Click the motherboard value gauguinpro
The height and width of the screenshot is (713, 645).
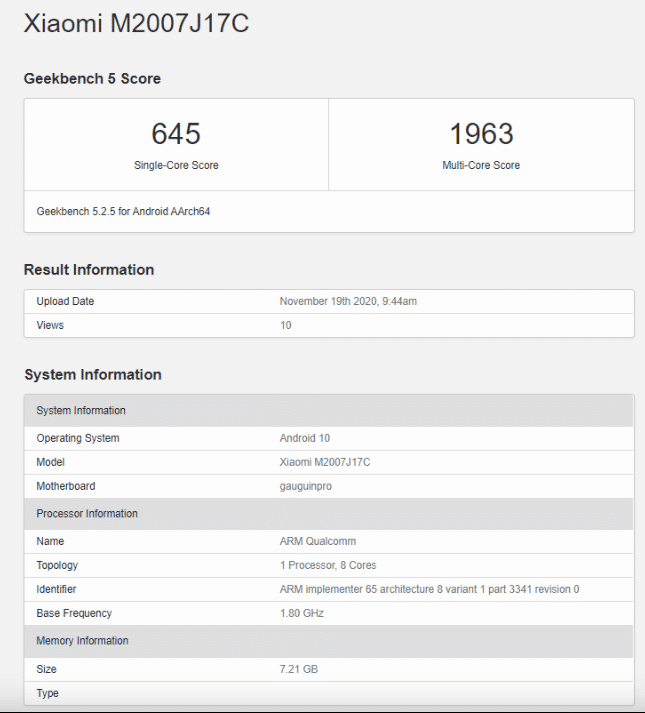(306, 486)
